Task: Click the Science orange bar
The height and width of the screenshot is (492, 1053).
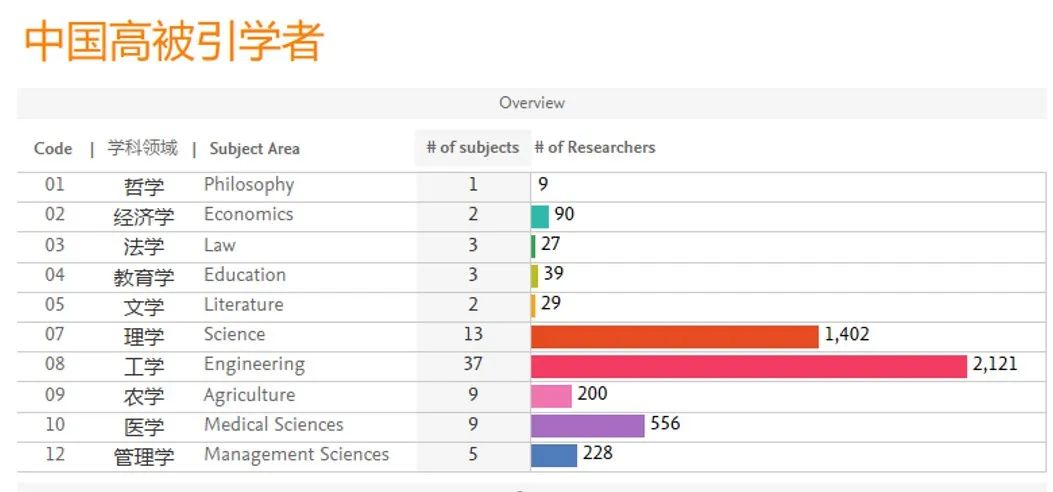Action: coord(674,336)
